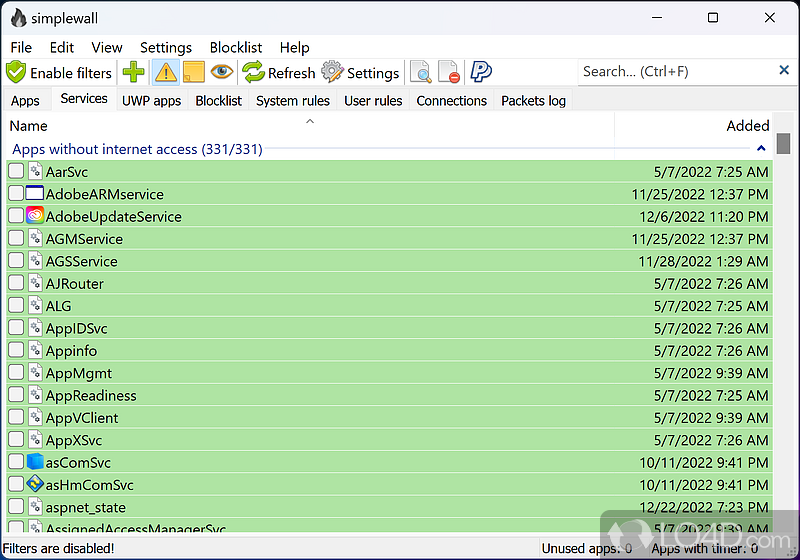
Task: Open the log file magnifier icon
Action: pyautogui.click(x=423, y=72)
